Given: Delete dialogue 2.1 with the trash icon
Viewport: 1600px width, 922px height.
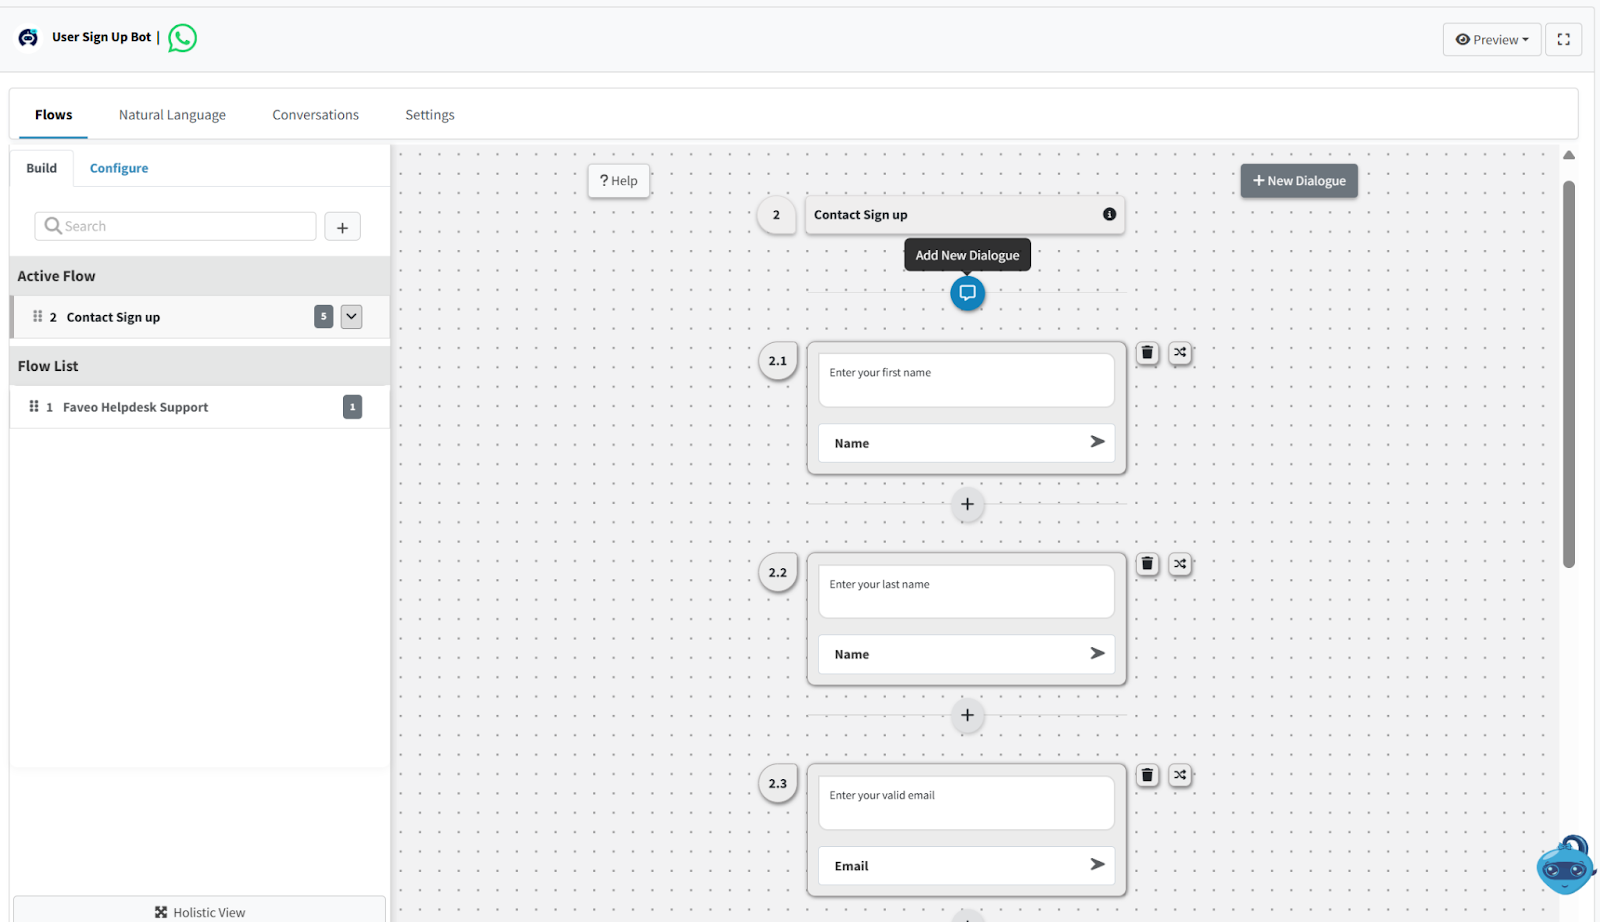Looking at the screenshot, I should [1147, 353].
